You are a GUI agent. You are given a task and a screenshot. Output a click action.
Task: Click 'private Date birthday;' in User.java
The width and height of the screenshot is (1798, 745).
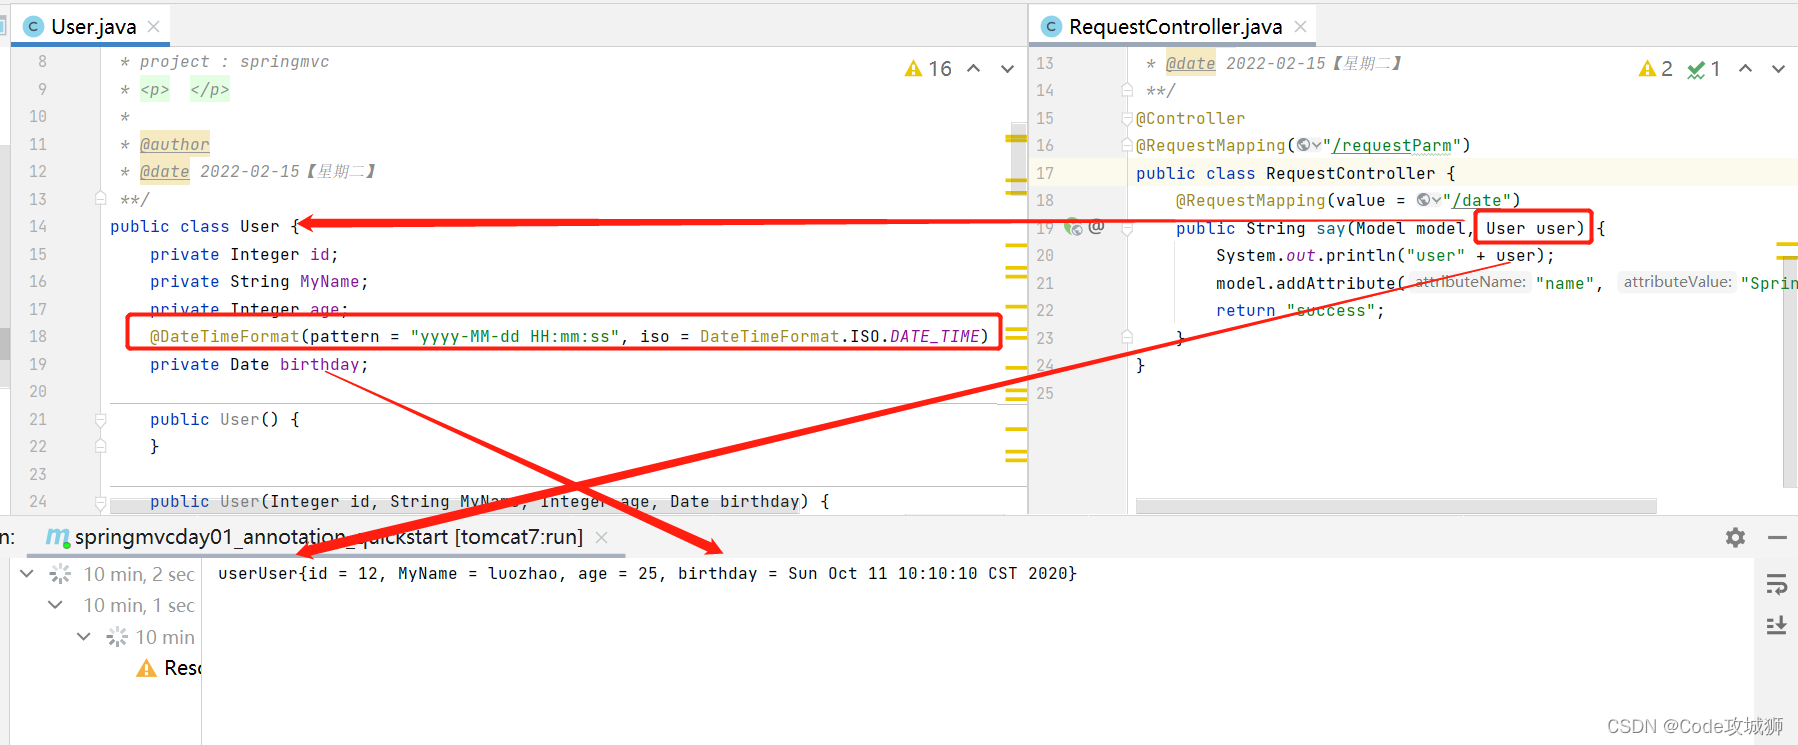point(259,364)
